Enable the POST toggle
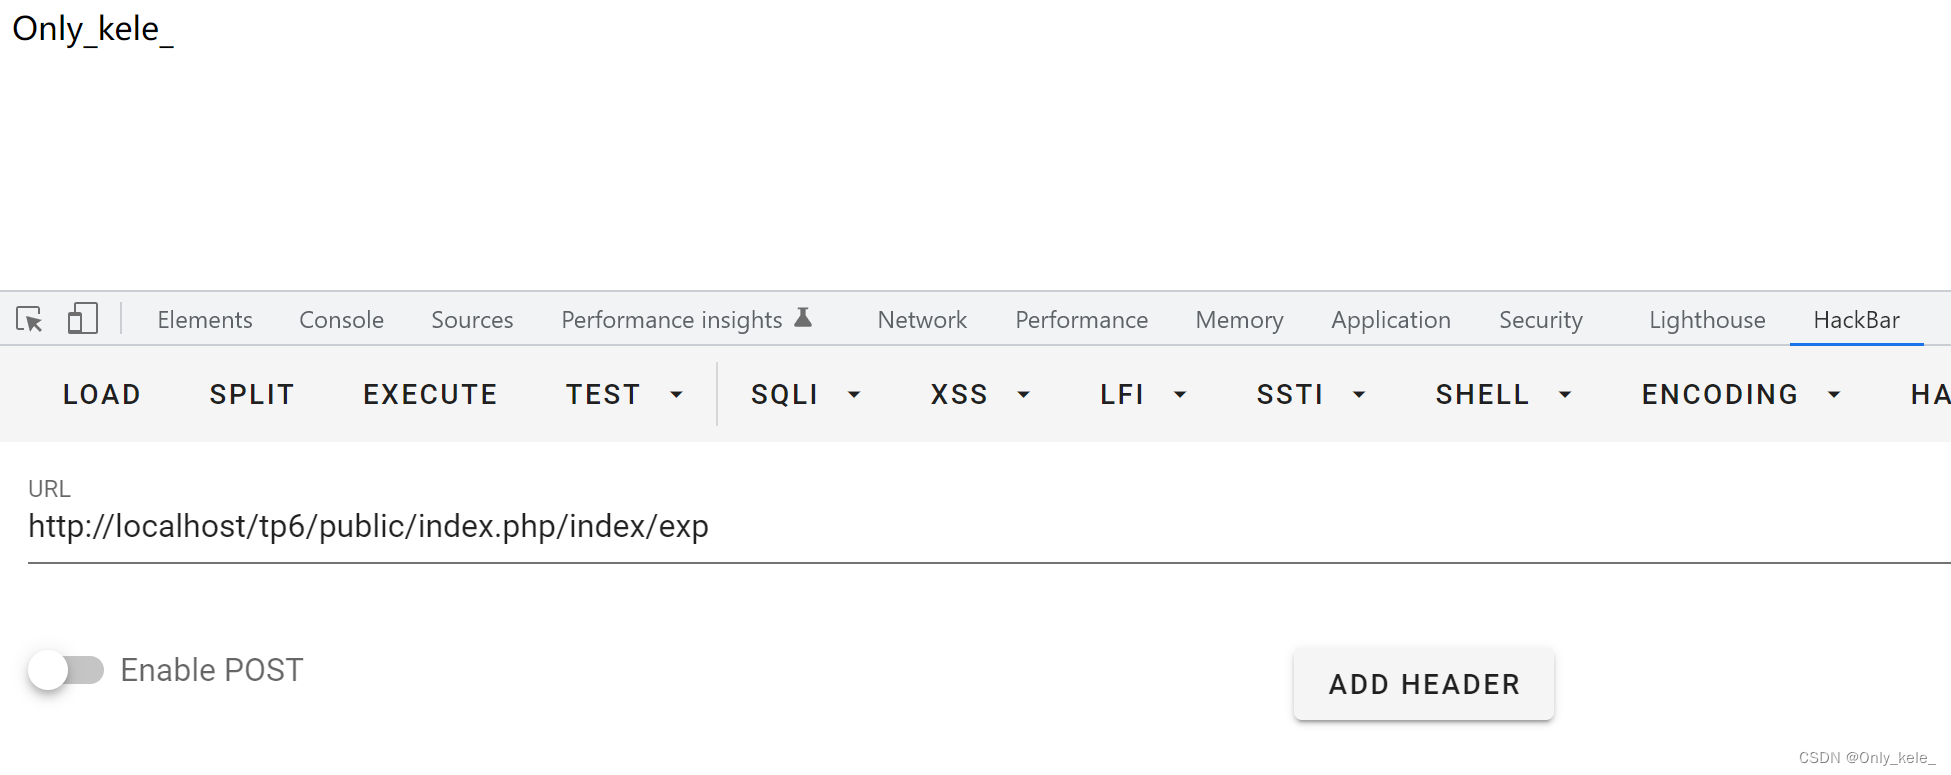The width and height of the screenshot is (1951, 775). pyautogui.click(x=67, y=670)
